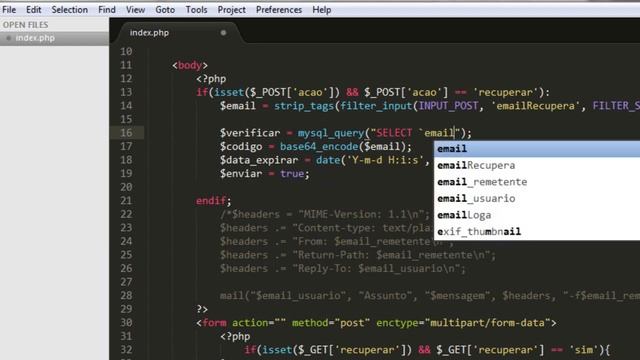This screenshot has height=360, width=640.
Task: Click base64_encode on line 17
Action: pos(319,146)
